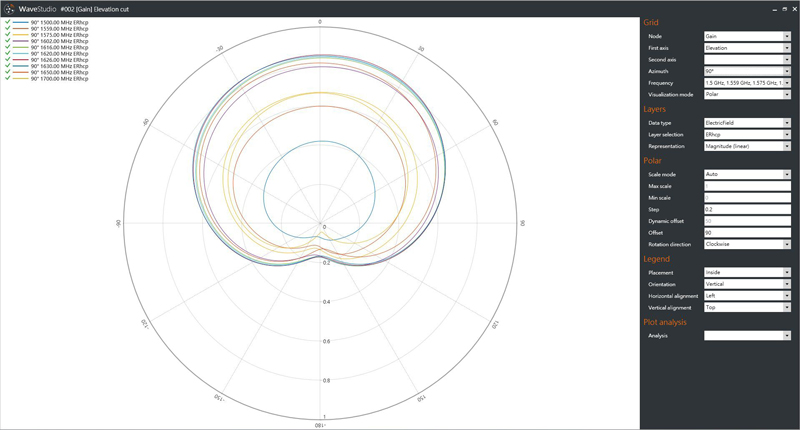
Task: Open the Frequency multi-select list
Action: click(x=747, y=82)
